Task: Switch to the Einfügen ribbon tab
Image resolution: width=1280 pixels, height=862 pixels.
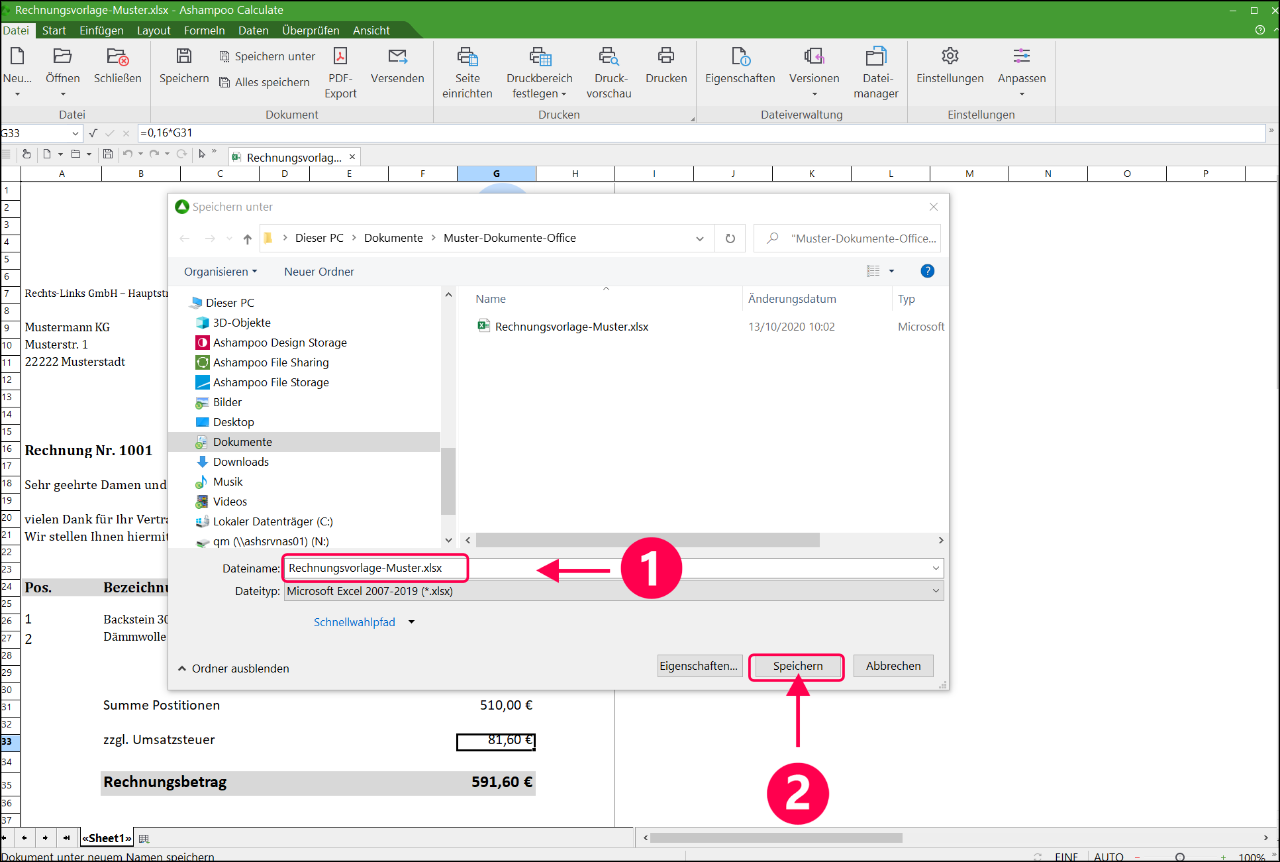Action: coord(101,31)
